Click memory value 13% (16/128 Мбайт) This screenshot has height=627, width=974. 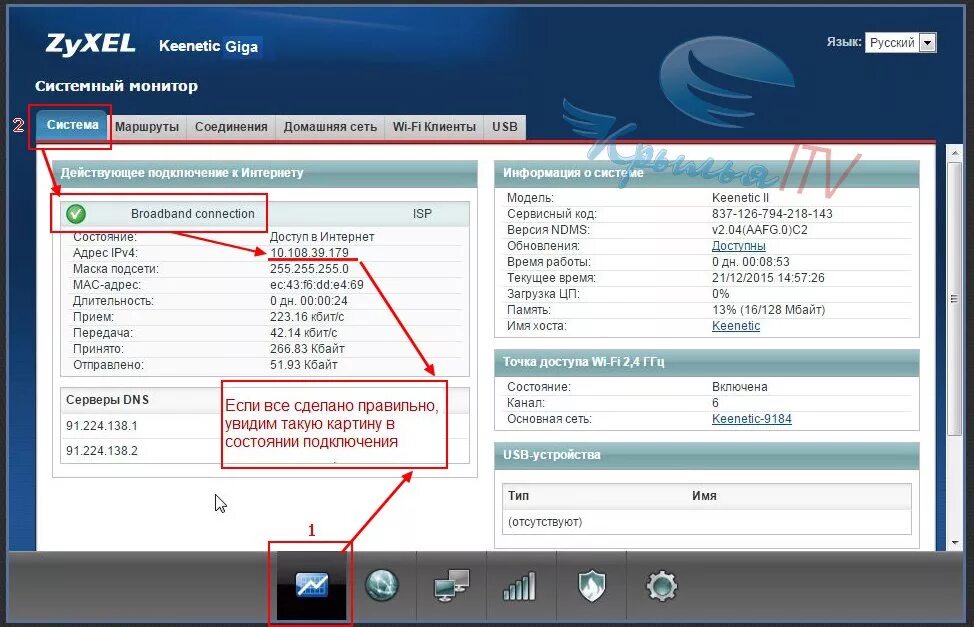coord(768,310)
